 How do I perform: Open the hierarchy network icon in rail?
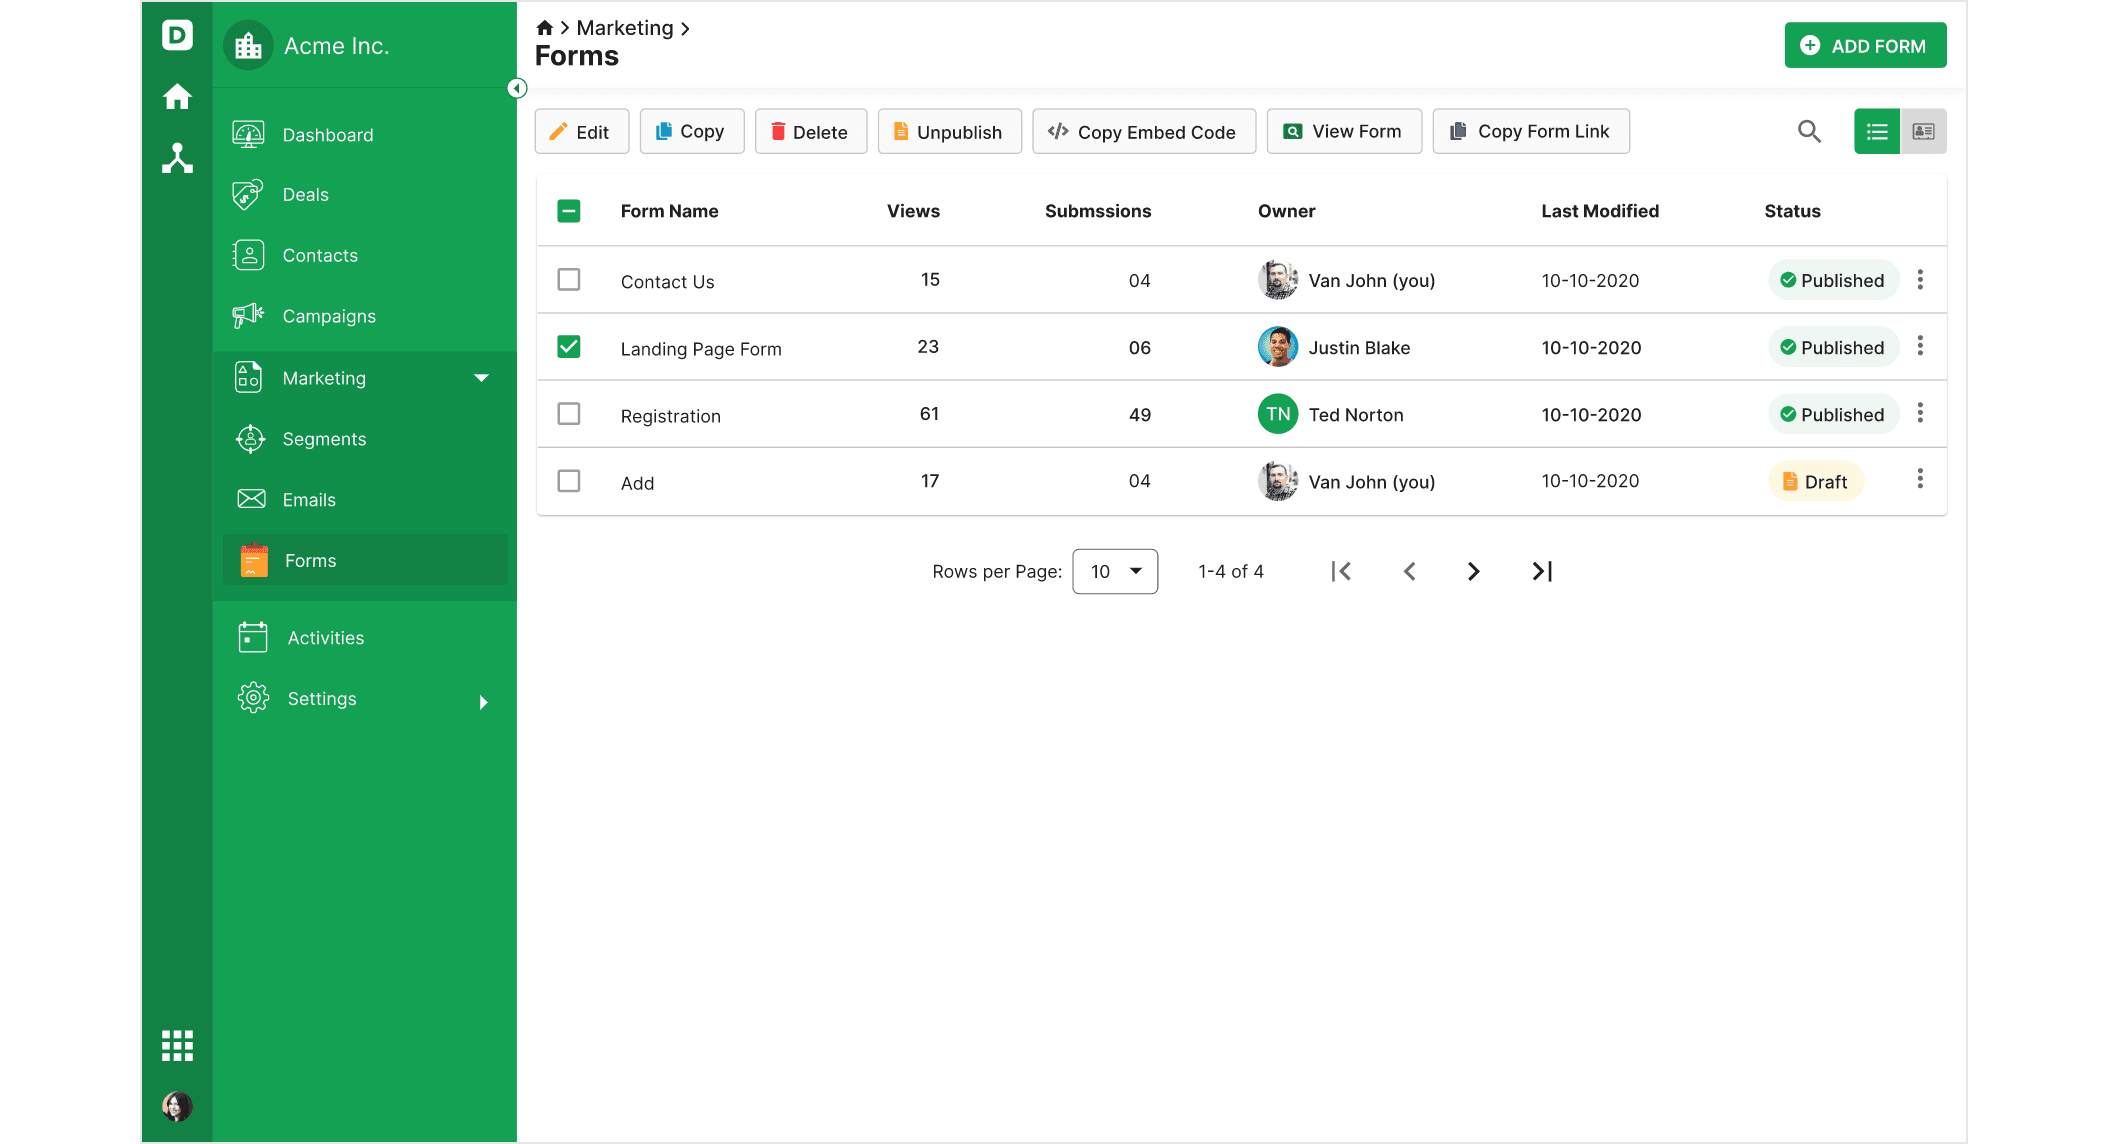[177, 158]
